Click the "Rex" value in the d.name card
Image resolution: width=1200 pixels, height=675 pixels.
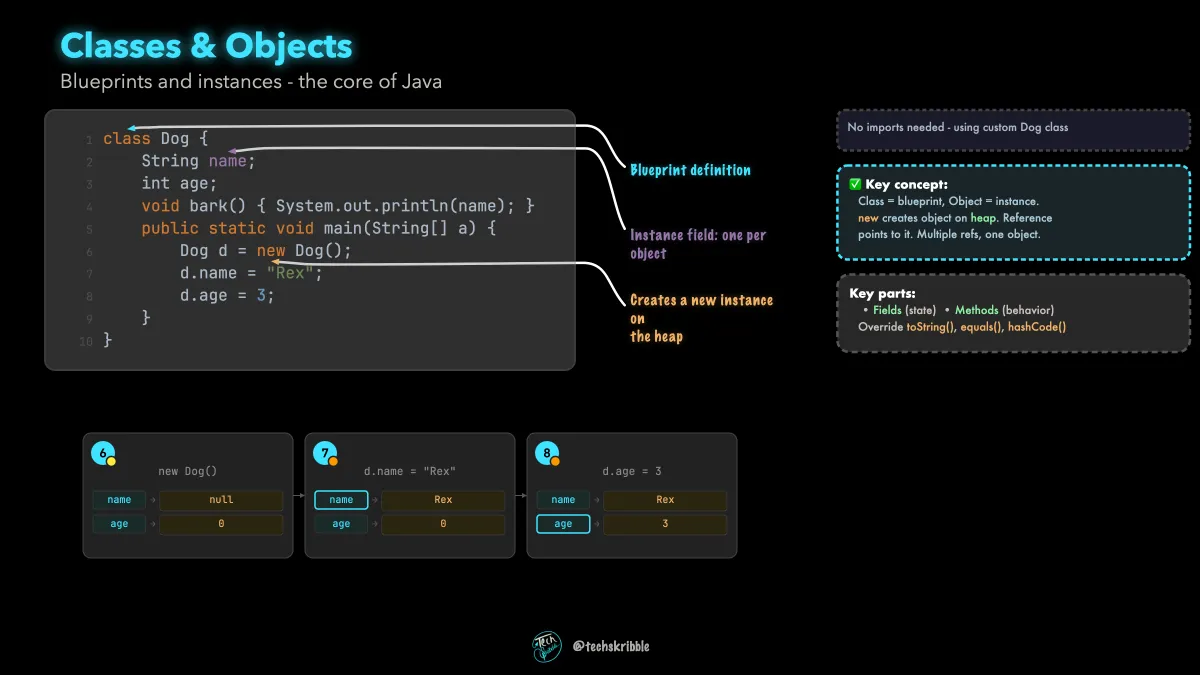443,500
